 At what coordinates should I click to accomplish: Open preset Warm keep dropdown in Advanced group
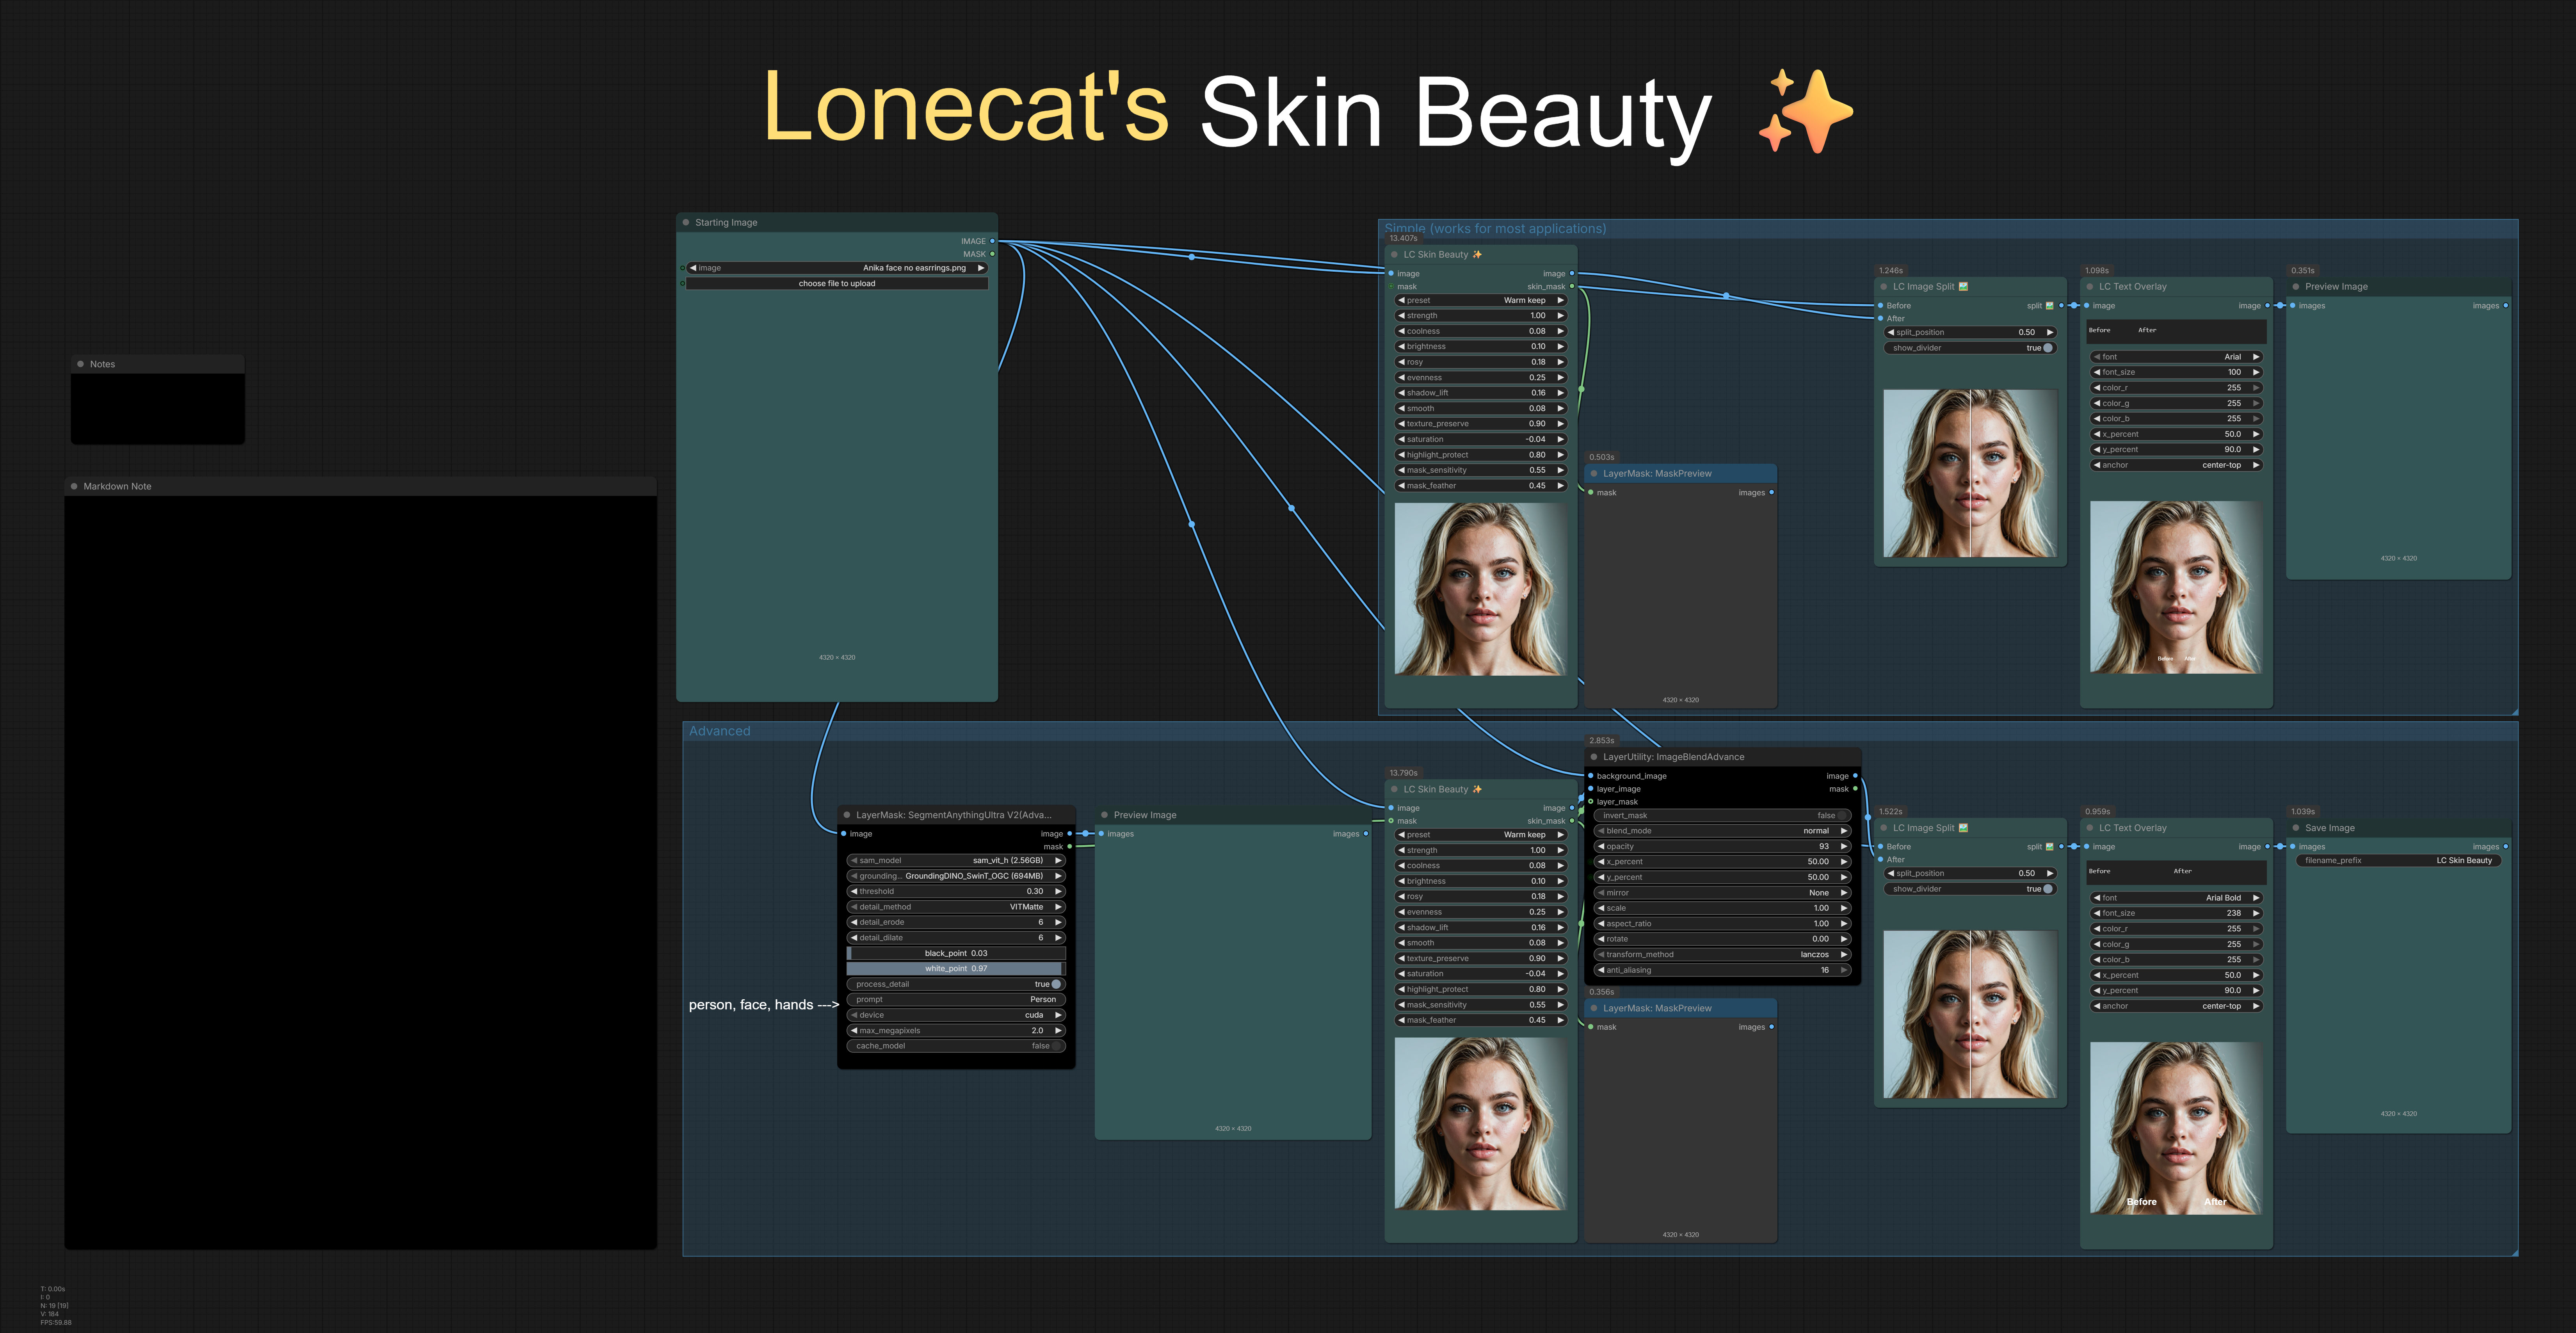pyautogui.click(x=1480, y=835)
